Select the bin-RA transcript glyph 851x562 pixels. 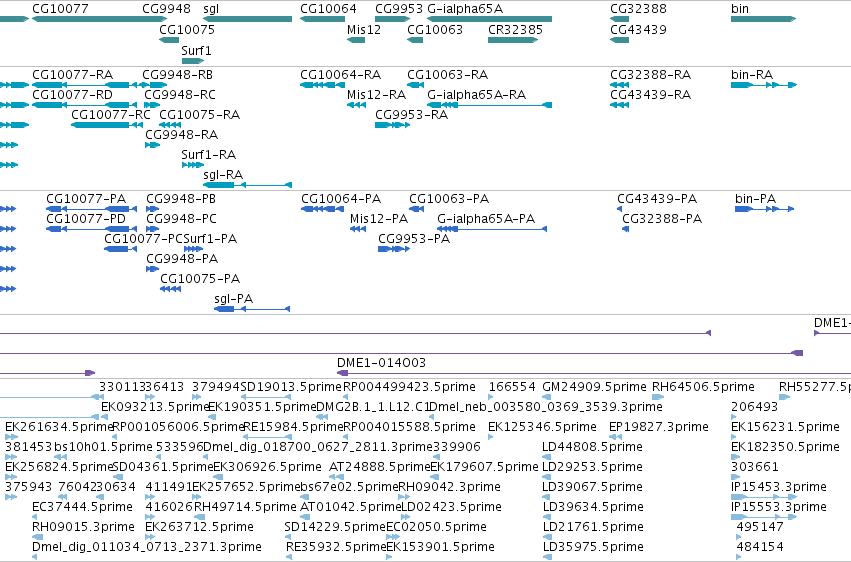[x=764, y=85]
